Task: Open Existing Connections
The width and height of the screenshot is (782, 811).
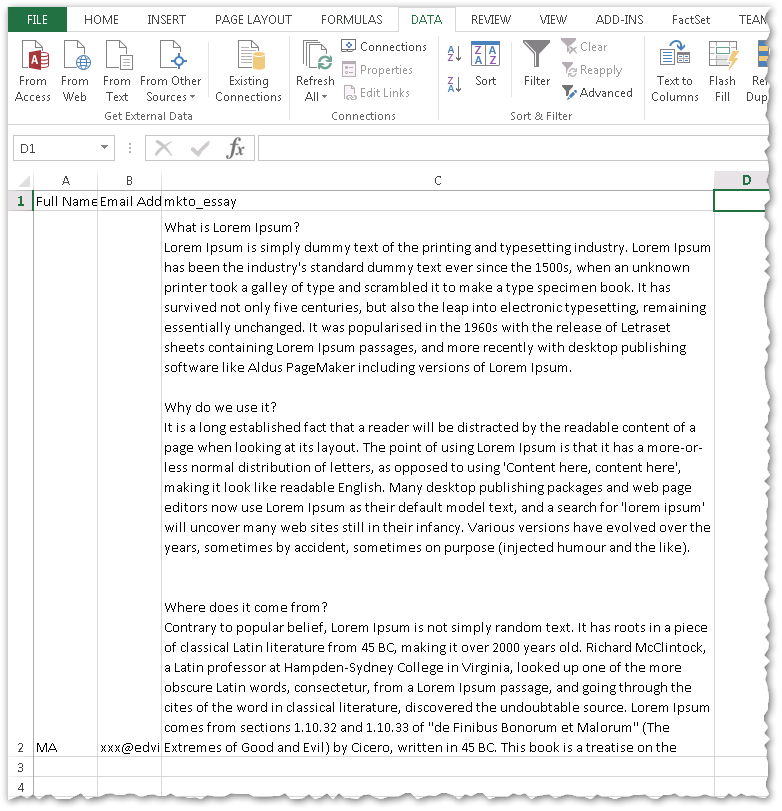Action: [248, 72]
